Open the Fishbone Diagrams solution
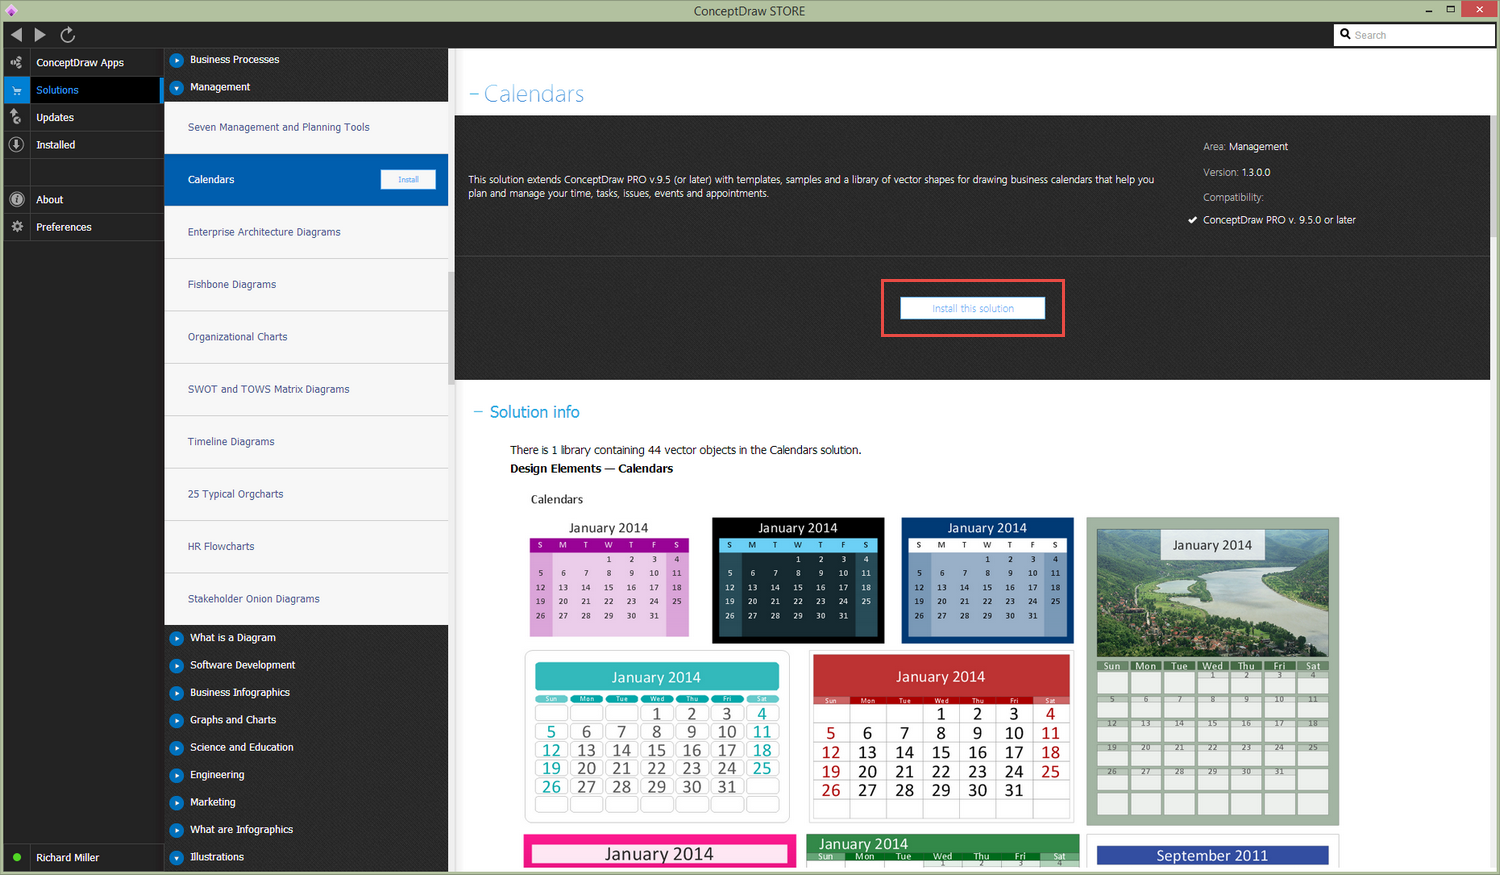This screenshot has height=875, width=1500. tap(306, 285)
